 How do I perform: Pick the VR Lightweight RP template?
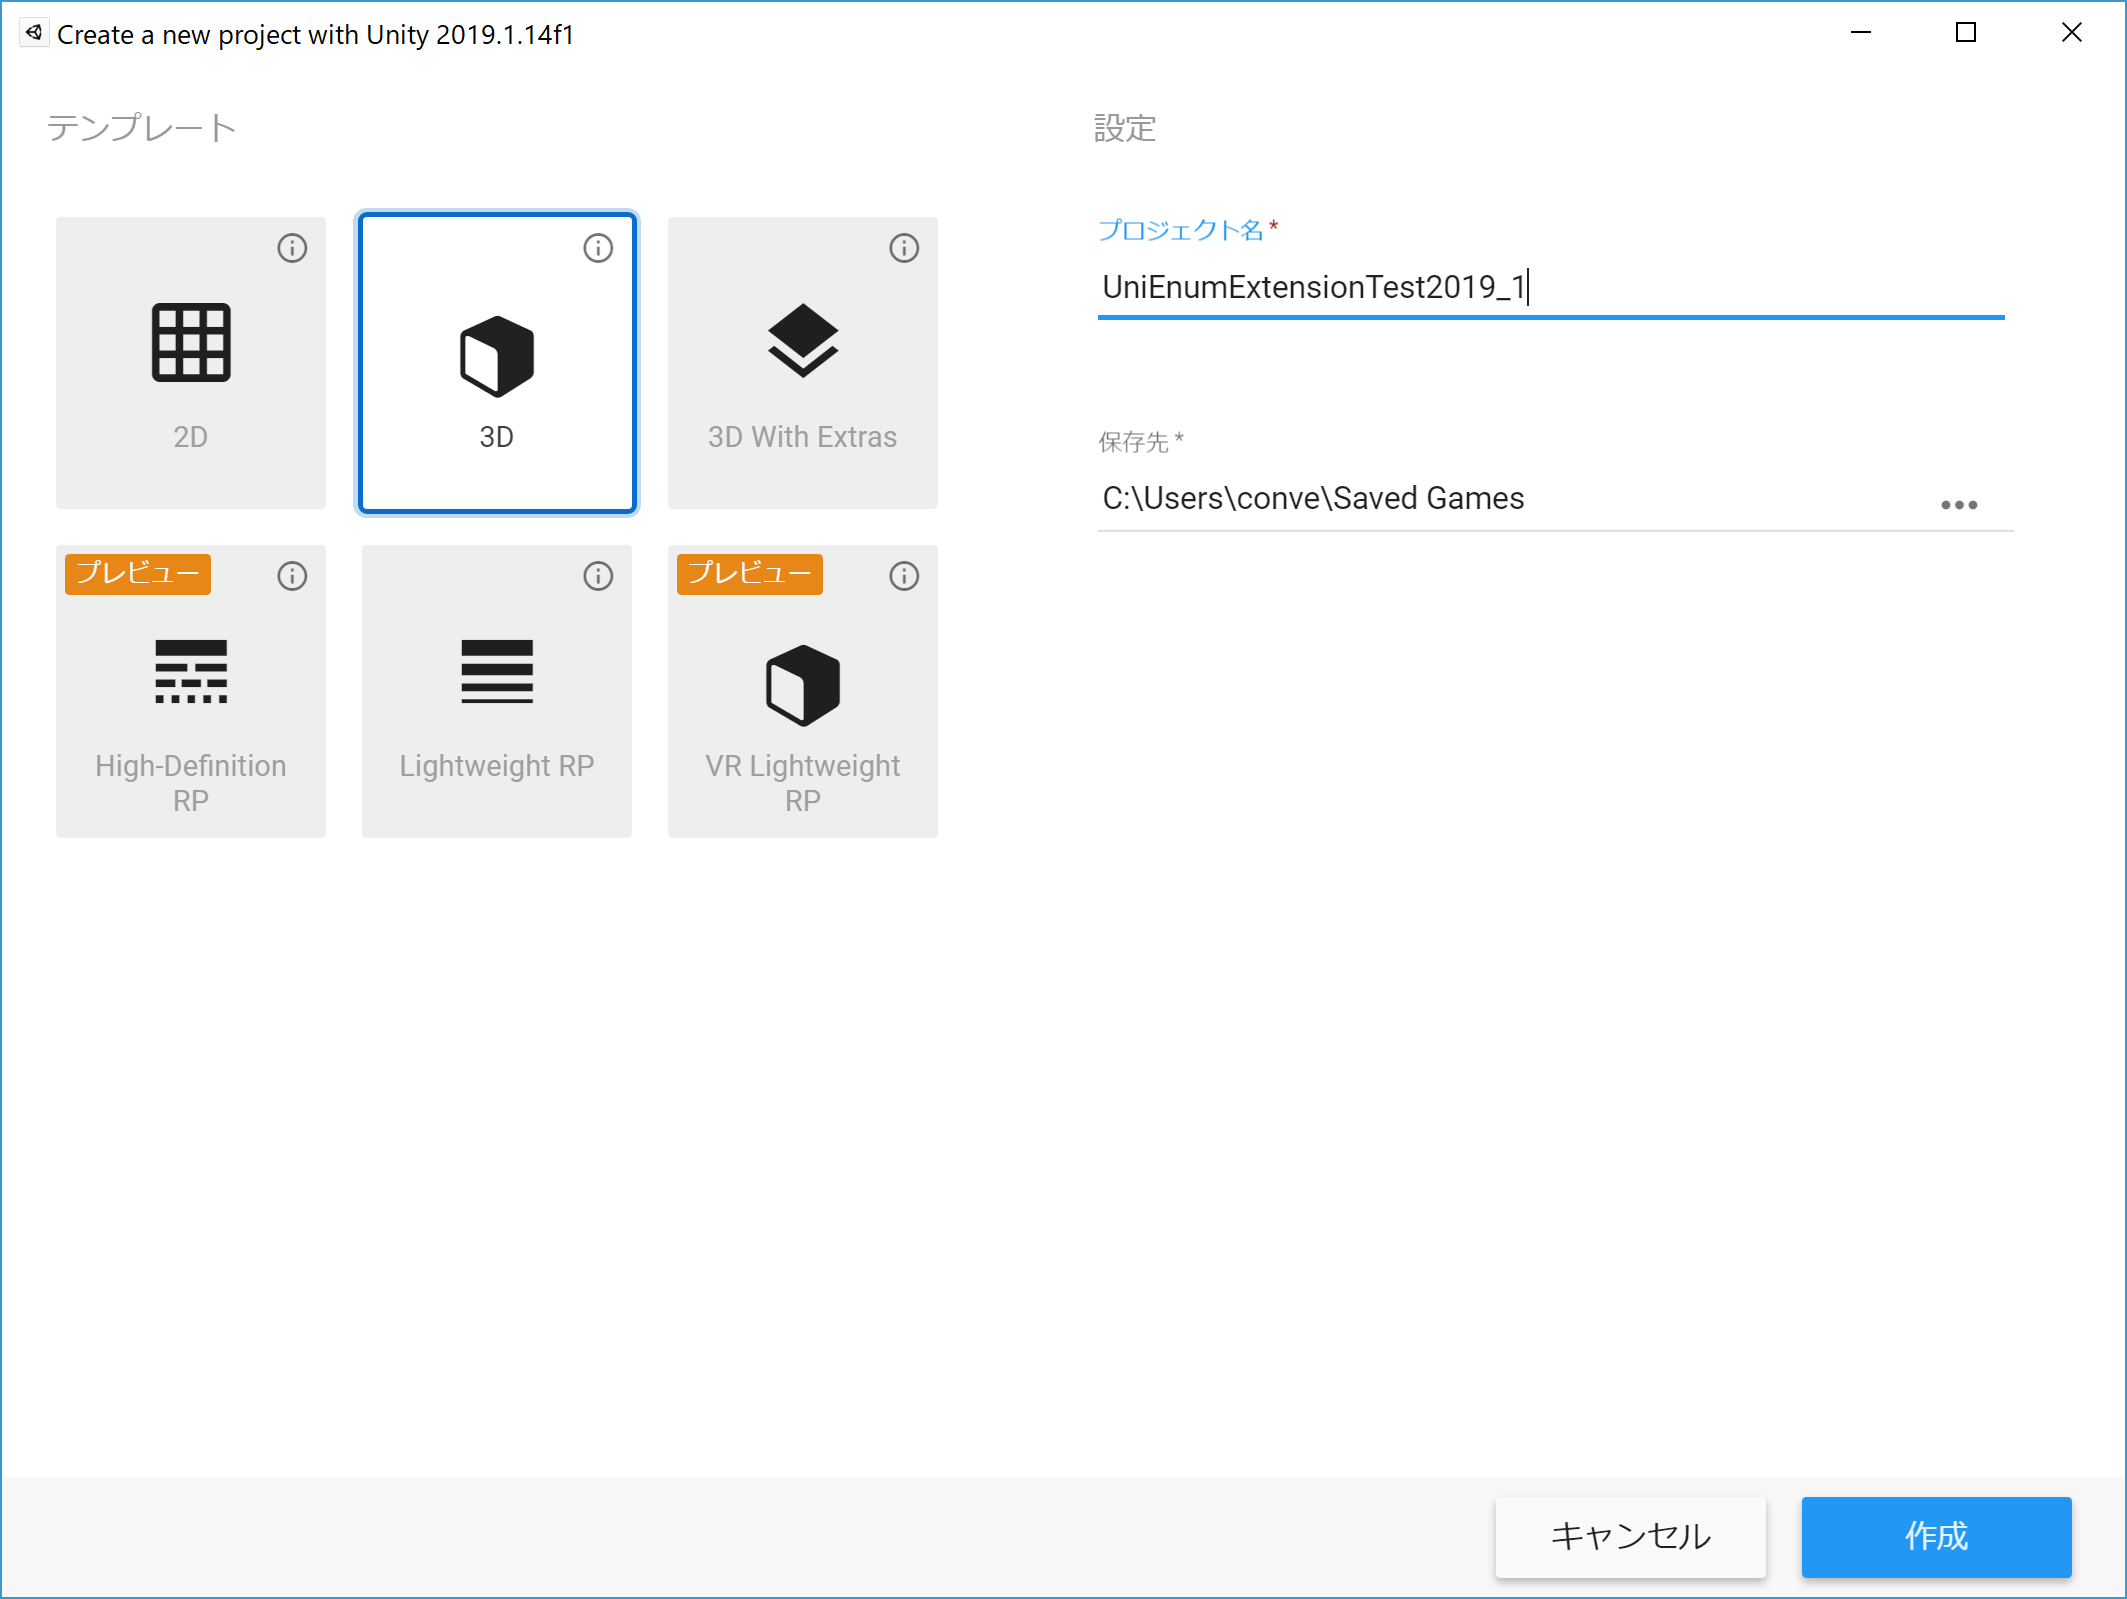click(x=802, y=691)
